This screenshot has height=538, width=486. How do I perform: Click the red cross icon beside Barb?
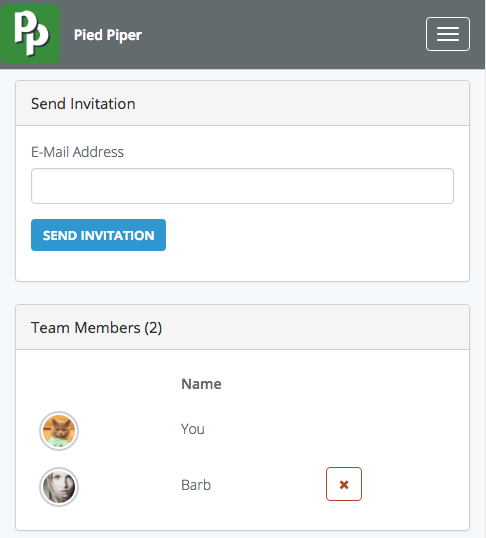pyautogui.click(x=344, y=484)
